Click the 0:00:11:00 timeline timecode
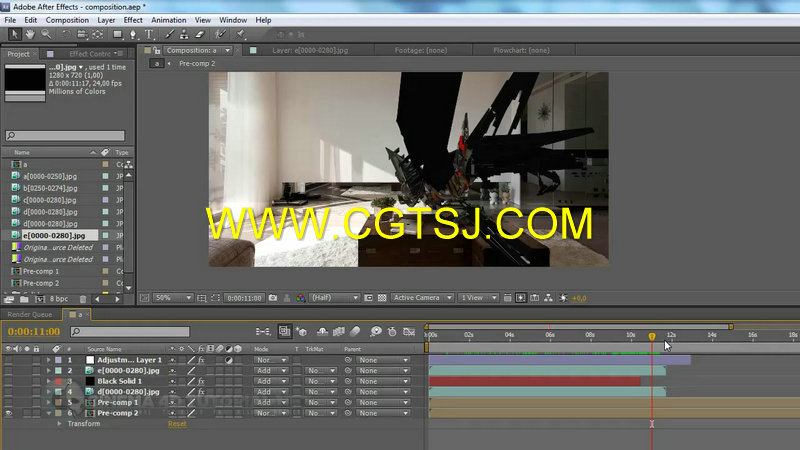 (x=34, y=332)
